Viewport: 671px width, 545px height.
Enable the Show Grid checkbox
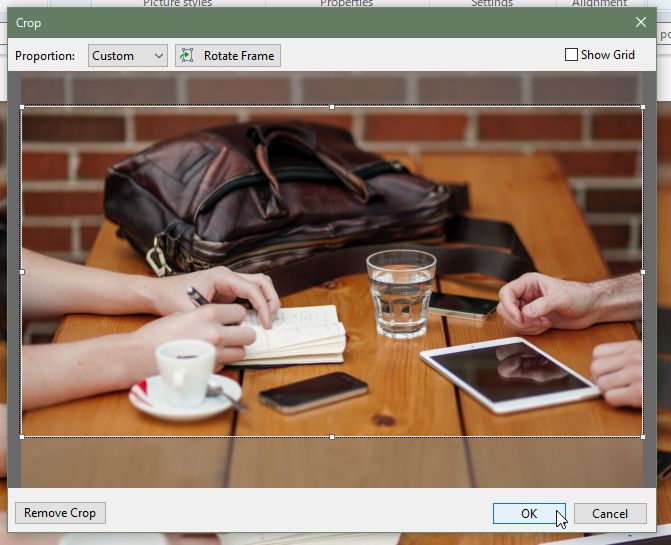point(572,55)
